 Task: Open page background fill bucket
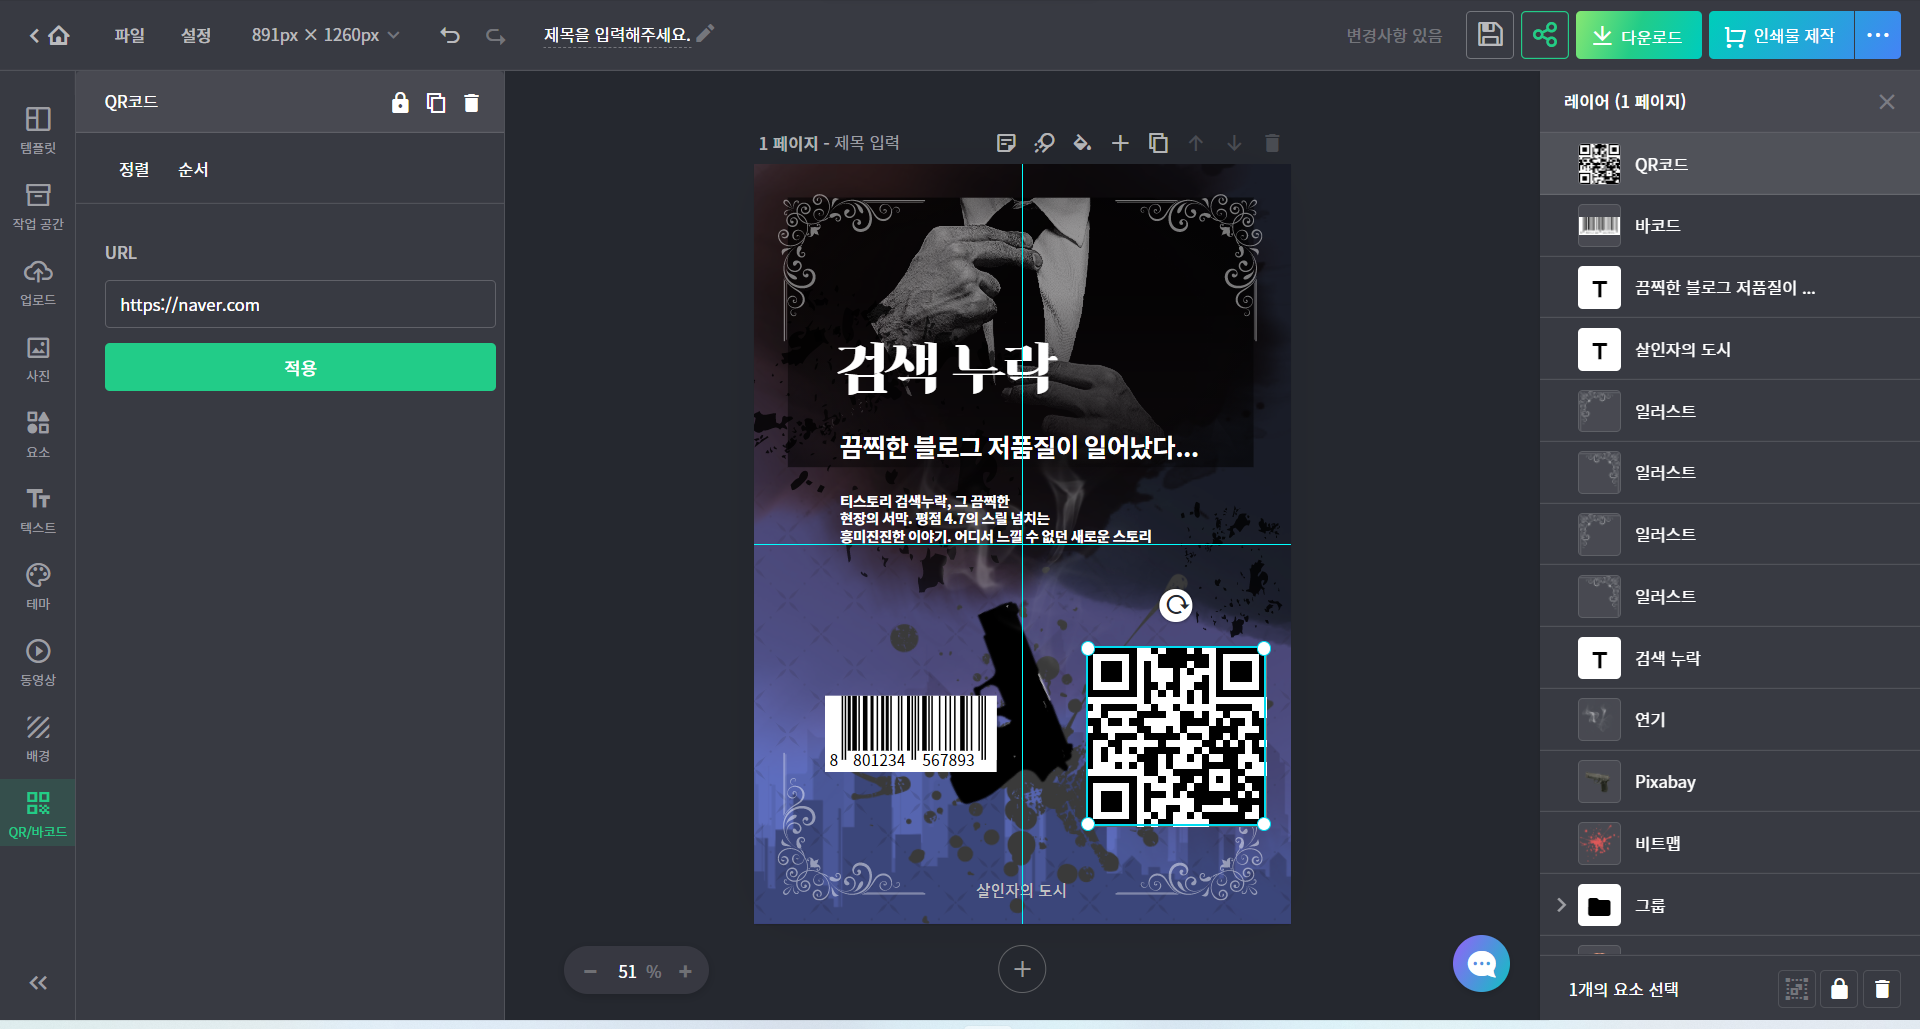pyautogui.click(x=1082, y=143)
